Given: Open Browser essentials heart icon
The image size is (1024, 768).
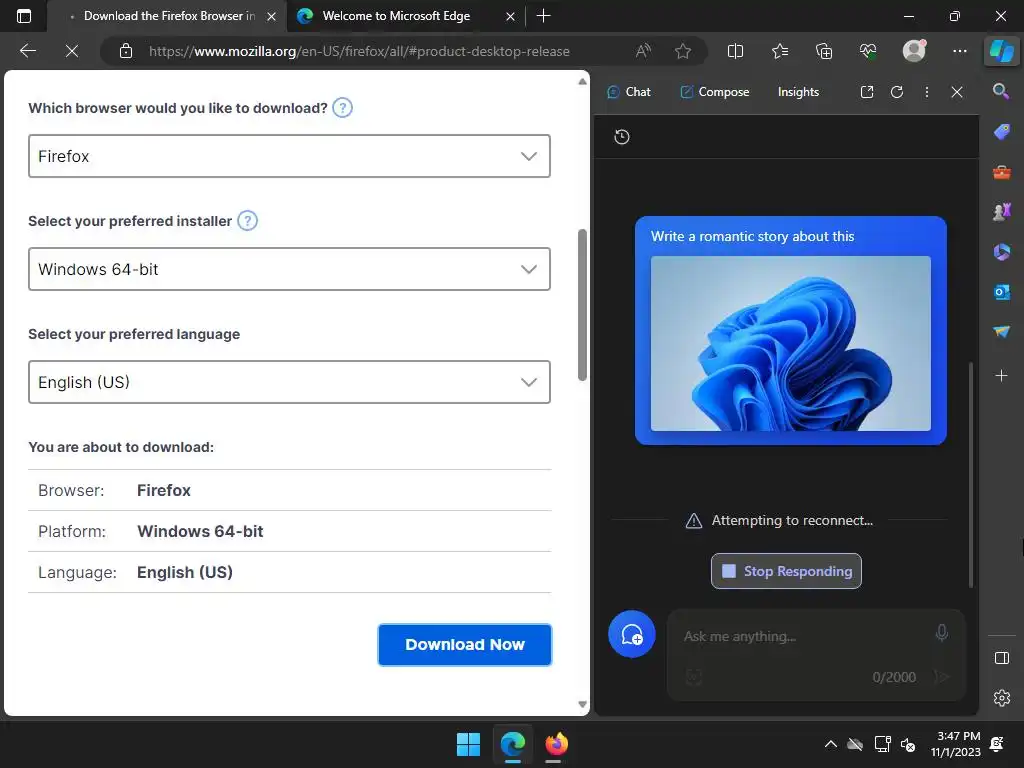Looking at the screenshot, I should click(x=868, y=51).
